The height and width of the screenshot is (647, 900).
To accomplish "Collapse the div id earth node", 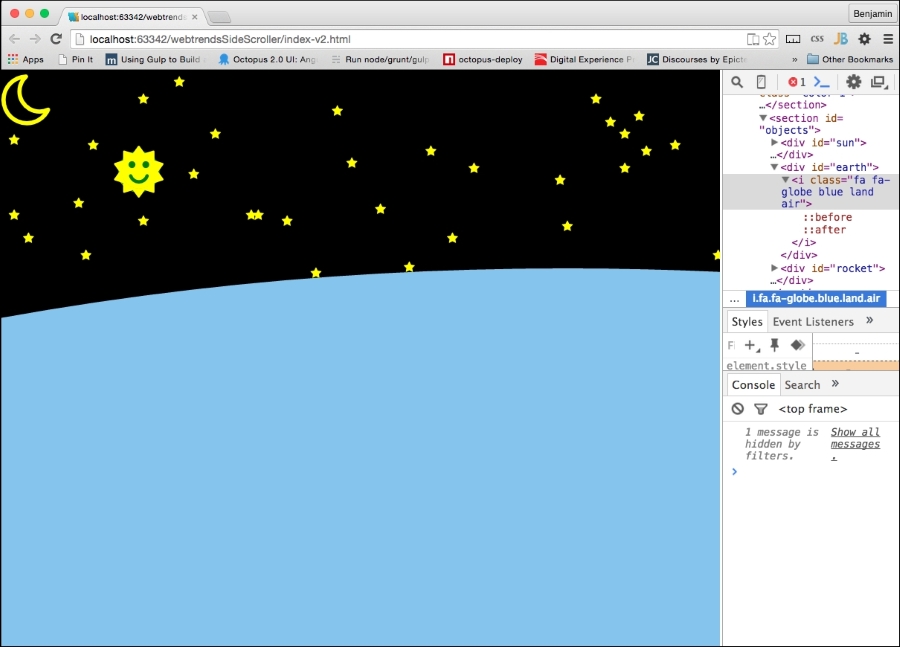I will tap(774, 167).
